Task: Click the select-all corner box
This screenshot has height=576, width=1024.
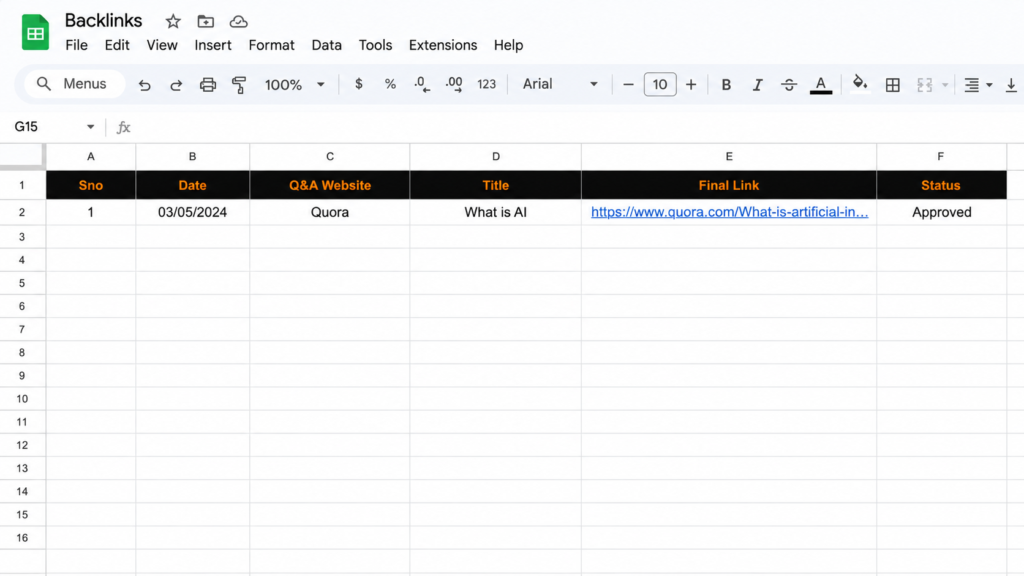Action: [22, 157]
